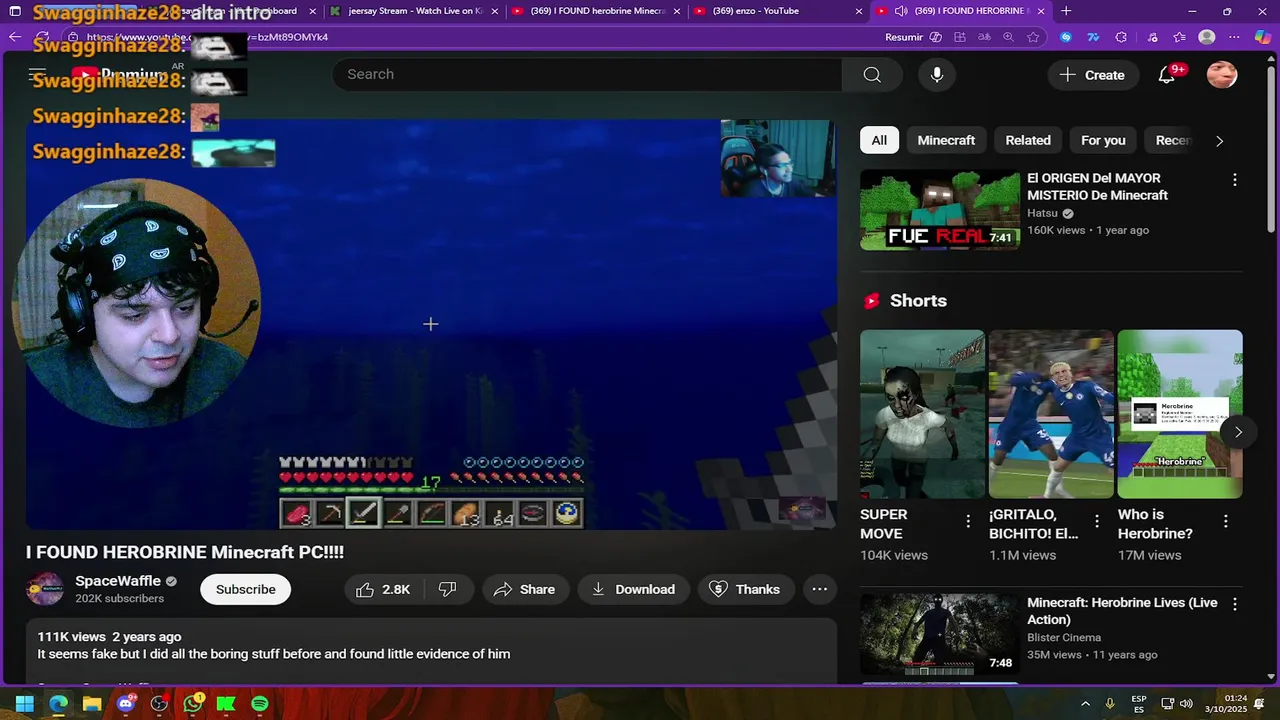This screenshot has width=1280, height=720.
Task: Open SpaceWaffle channel avatar
Action: point(45,589)
